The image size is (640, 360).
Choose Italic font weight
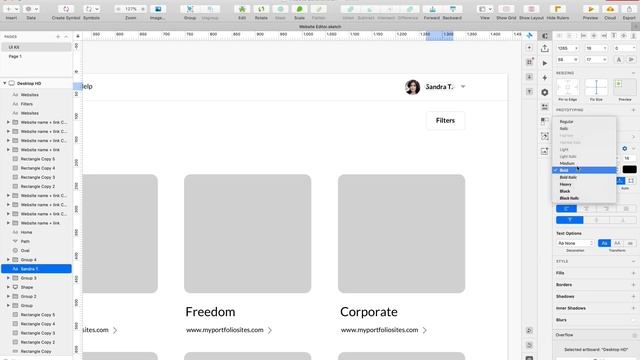[x=584, y=129]
